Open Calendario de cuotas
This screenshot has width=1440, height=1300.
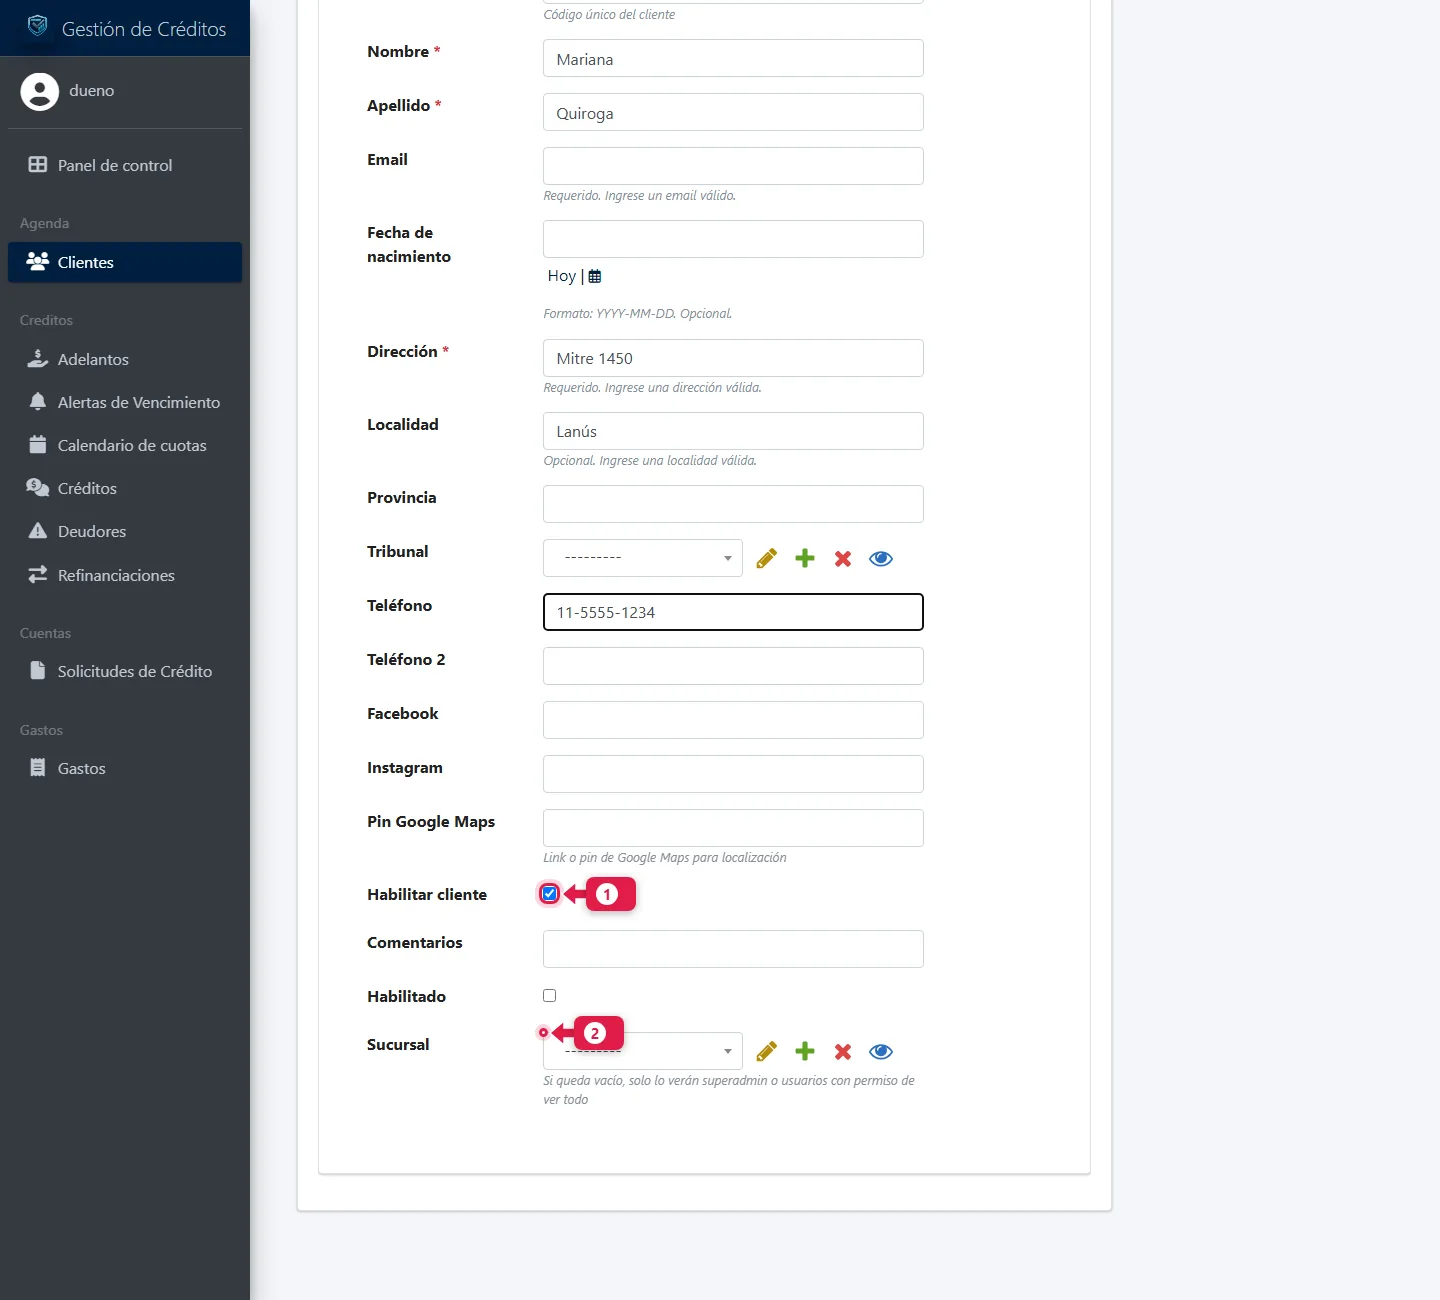(125, 445)
